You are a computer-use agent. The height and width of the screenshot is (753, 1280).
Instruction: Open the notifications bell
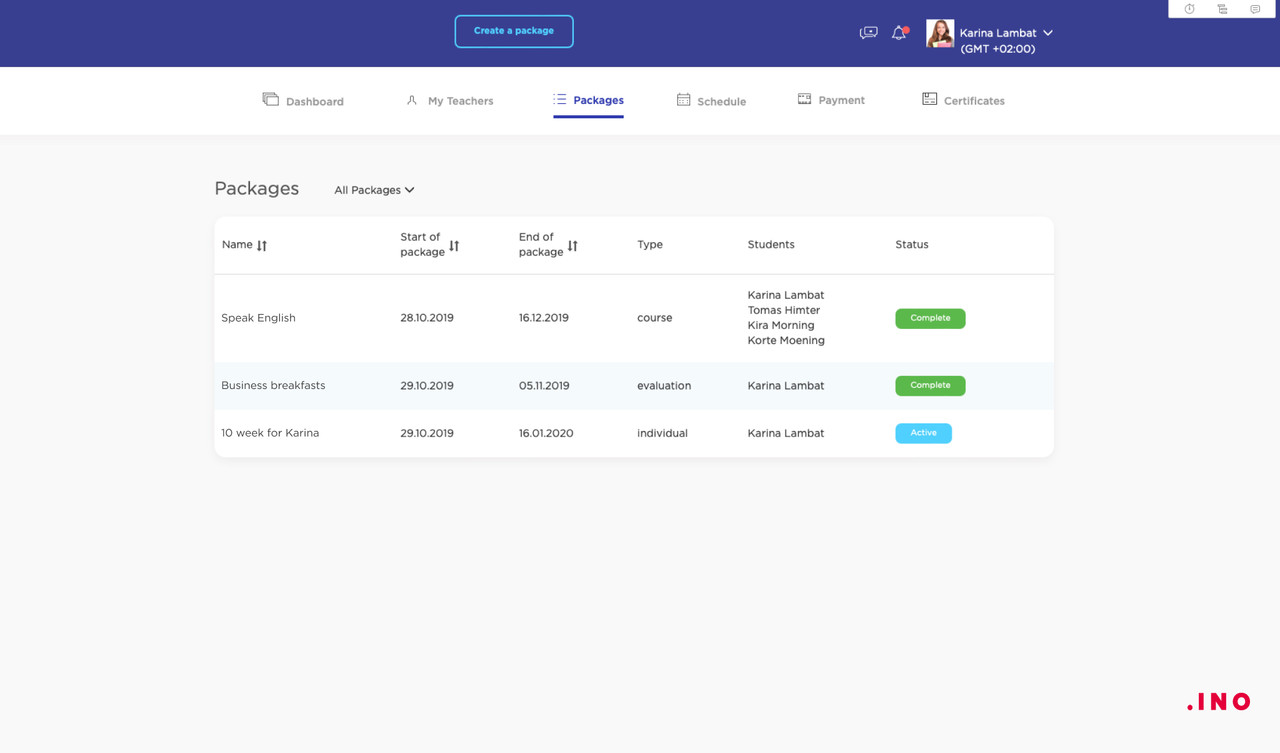(899, 33)
